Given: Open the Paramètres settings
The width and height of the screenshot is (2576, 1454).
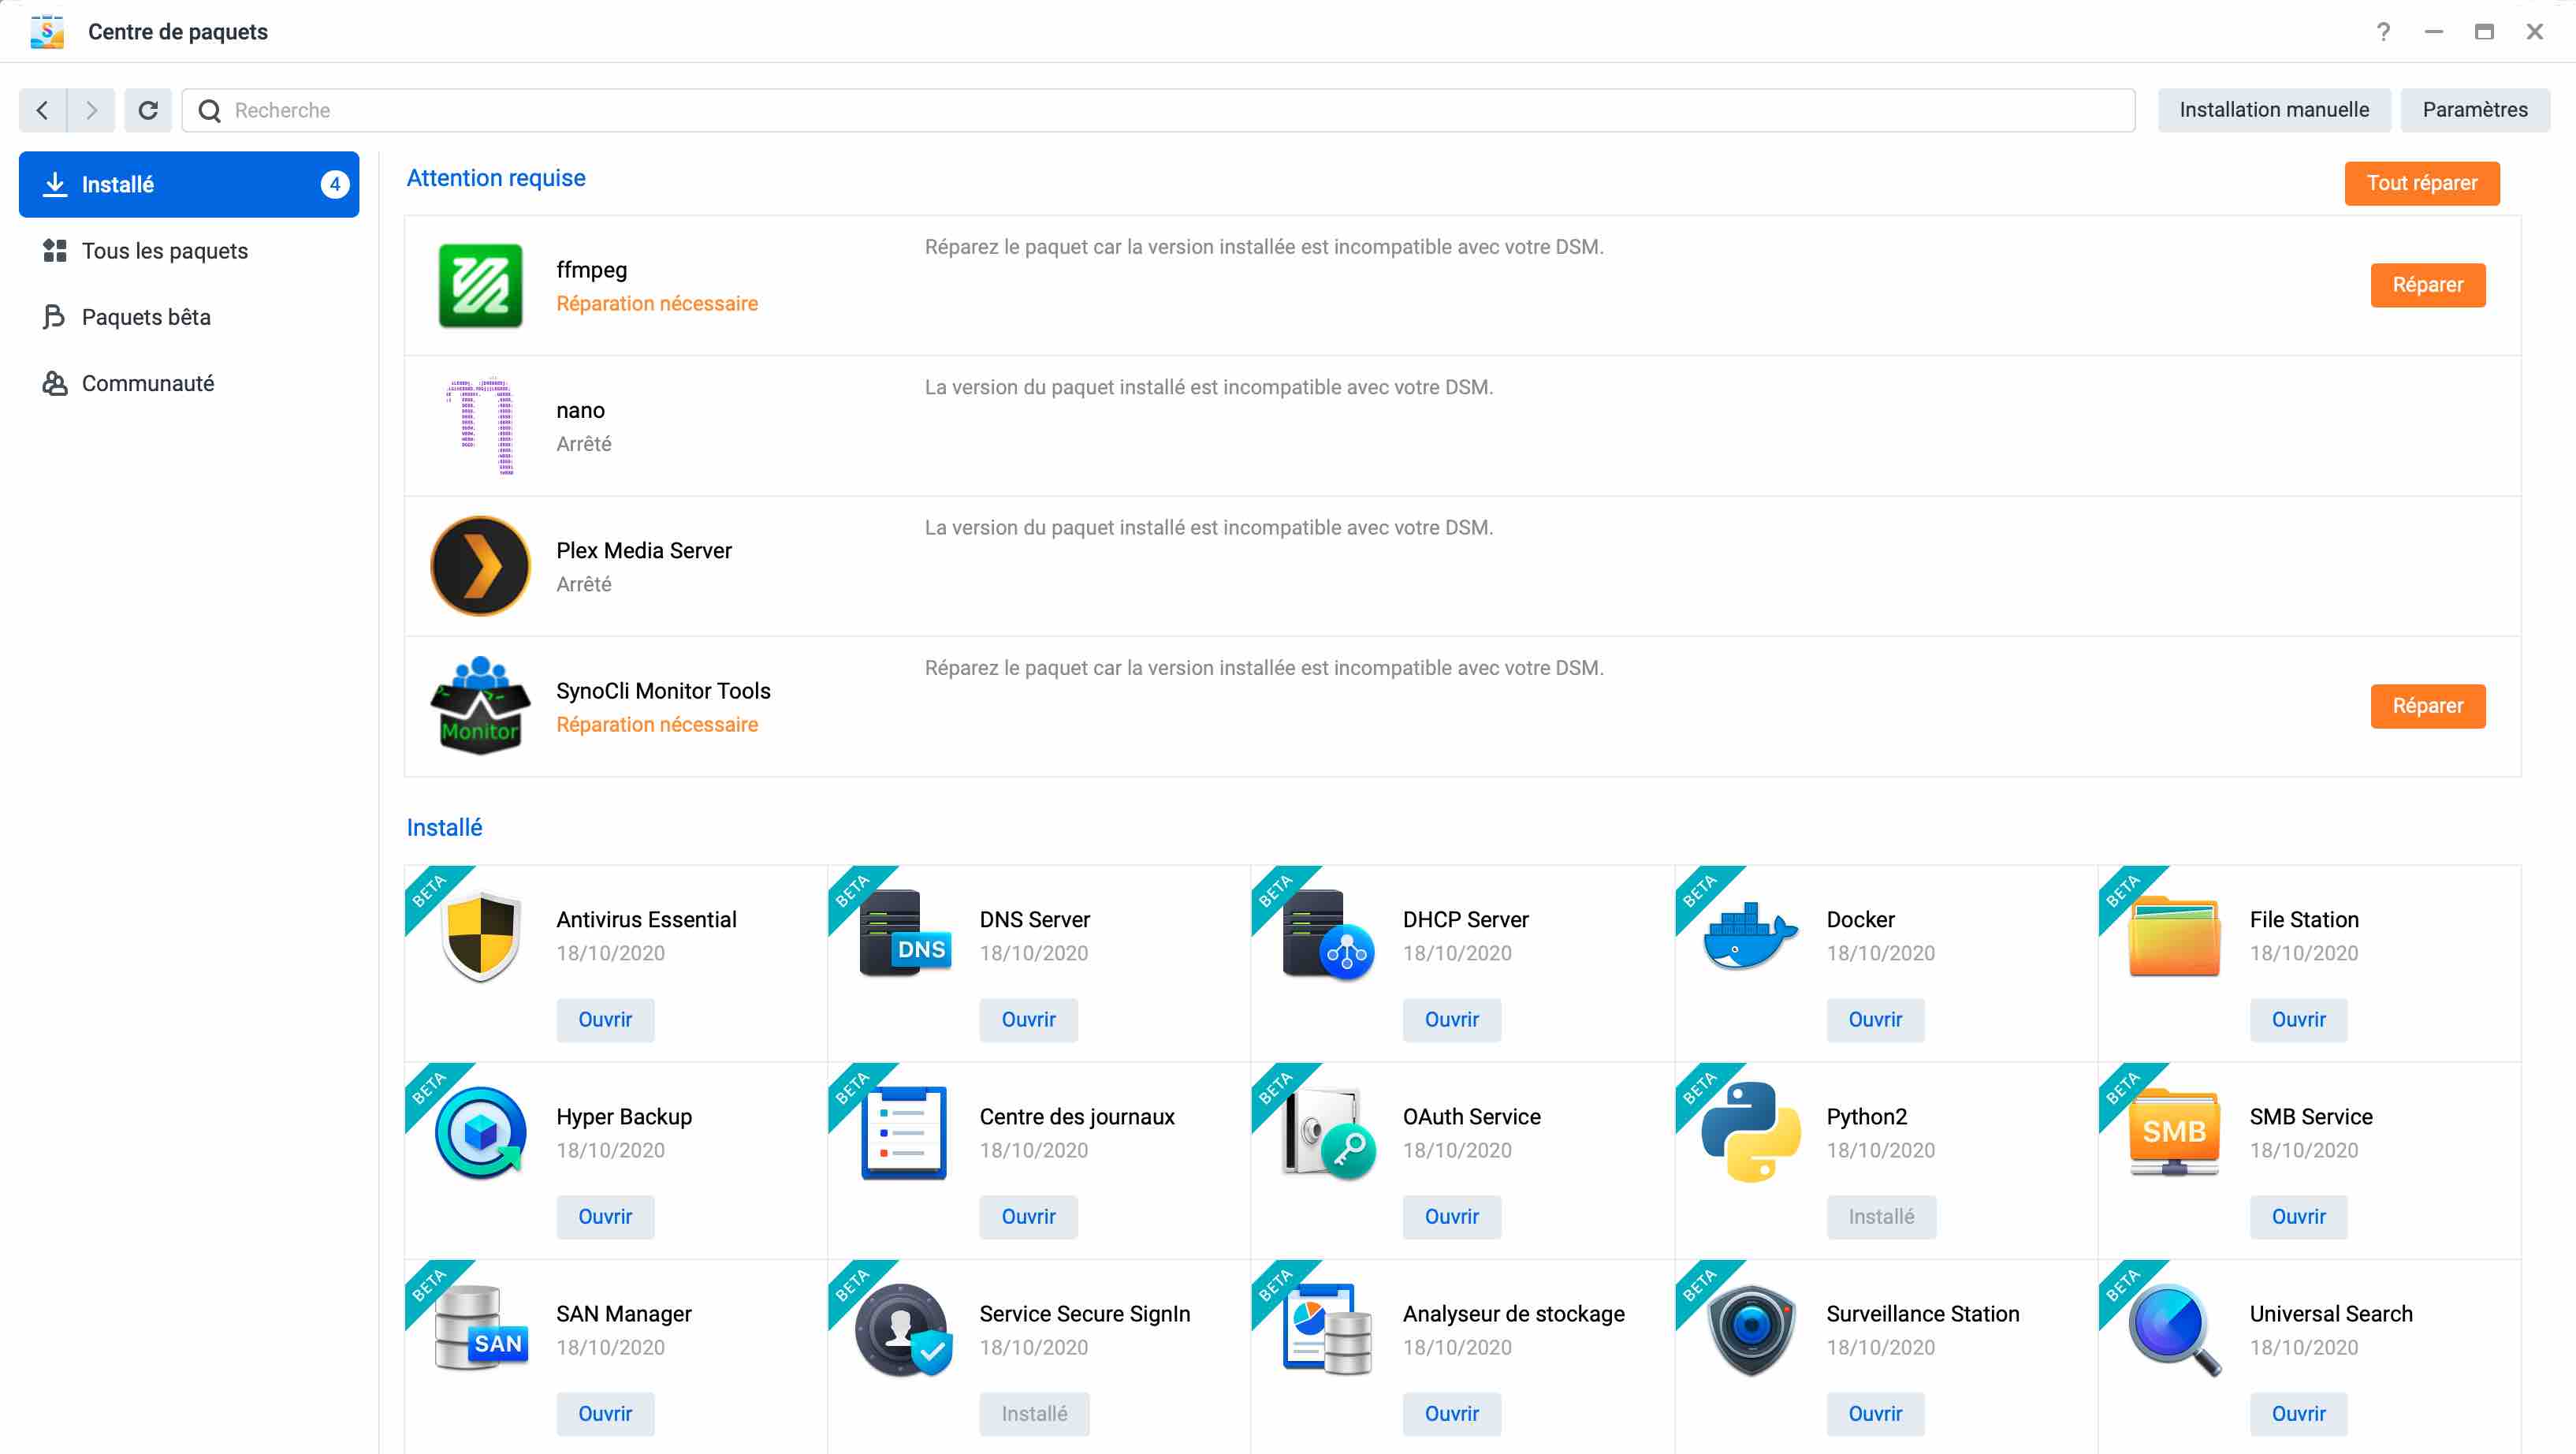Looking at the screenshot, I should tap(2474, 110).
